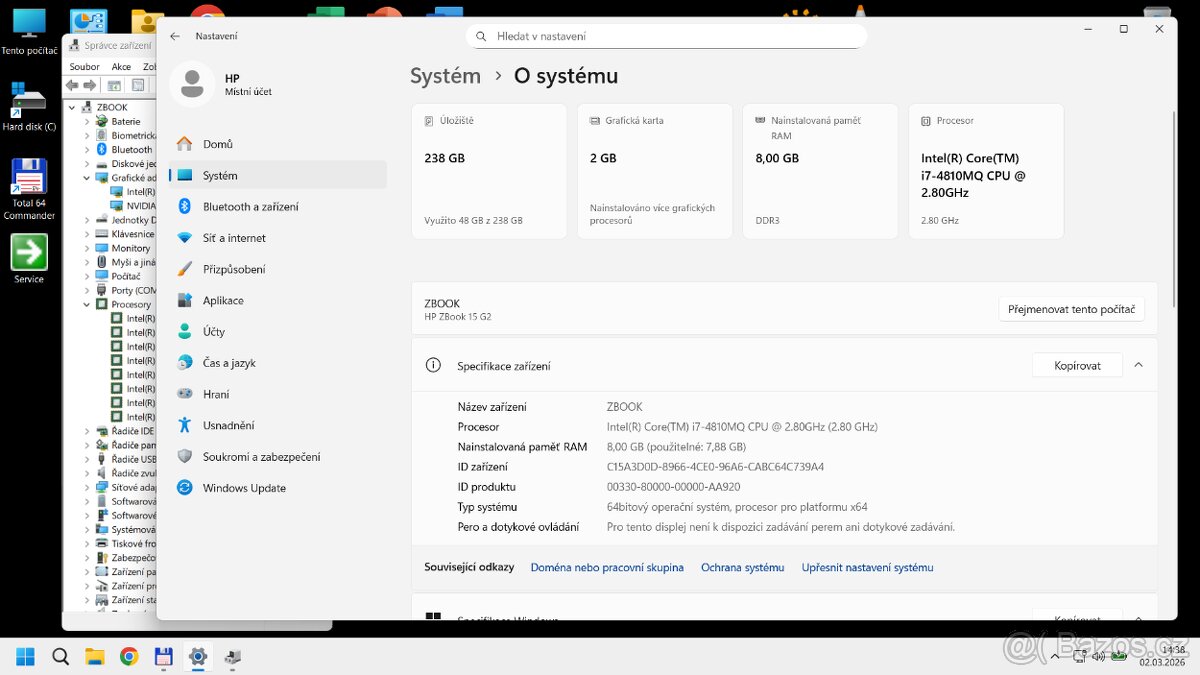Open the clock and date in taskbar

1162,656
